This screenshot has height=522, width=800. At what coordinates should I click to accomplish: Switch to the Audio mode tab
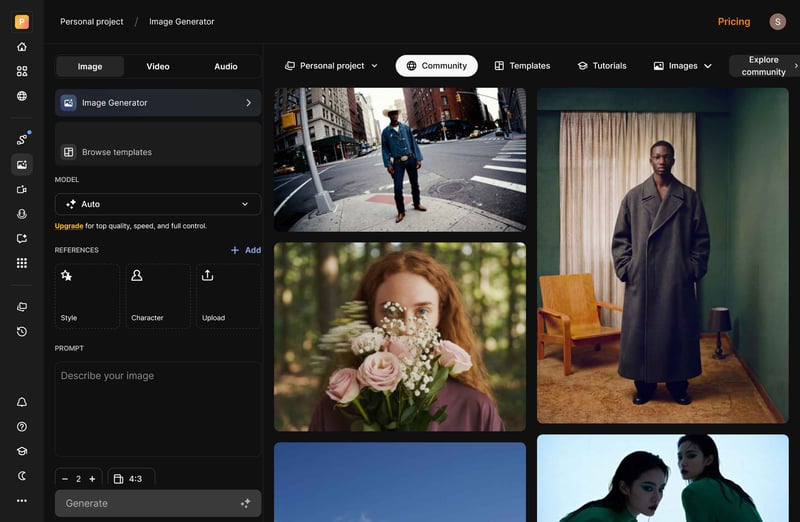[x=226, y=67]
